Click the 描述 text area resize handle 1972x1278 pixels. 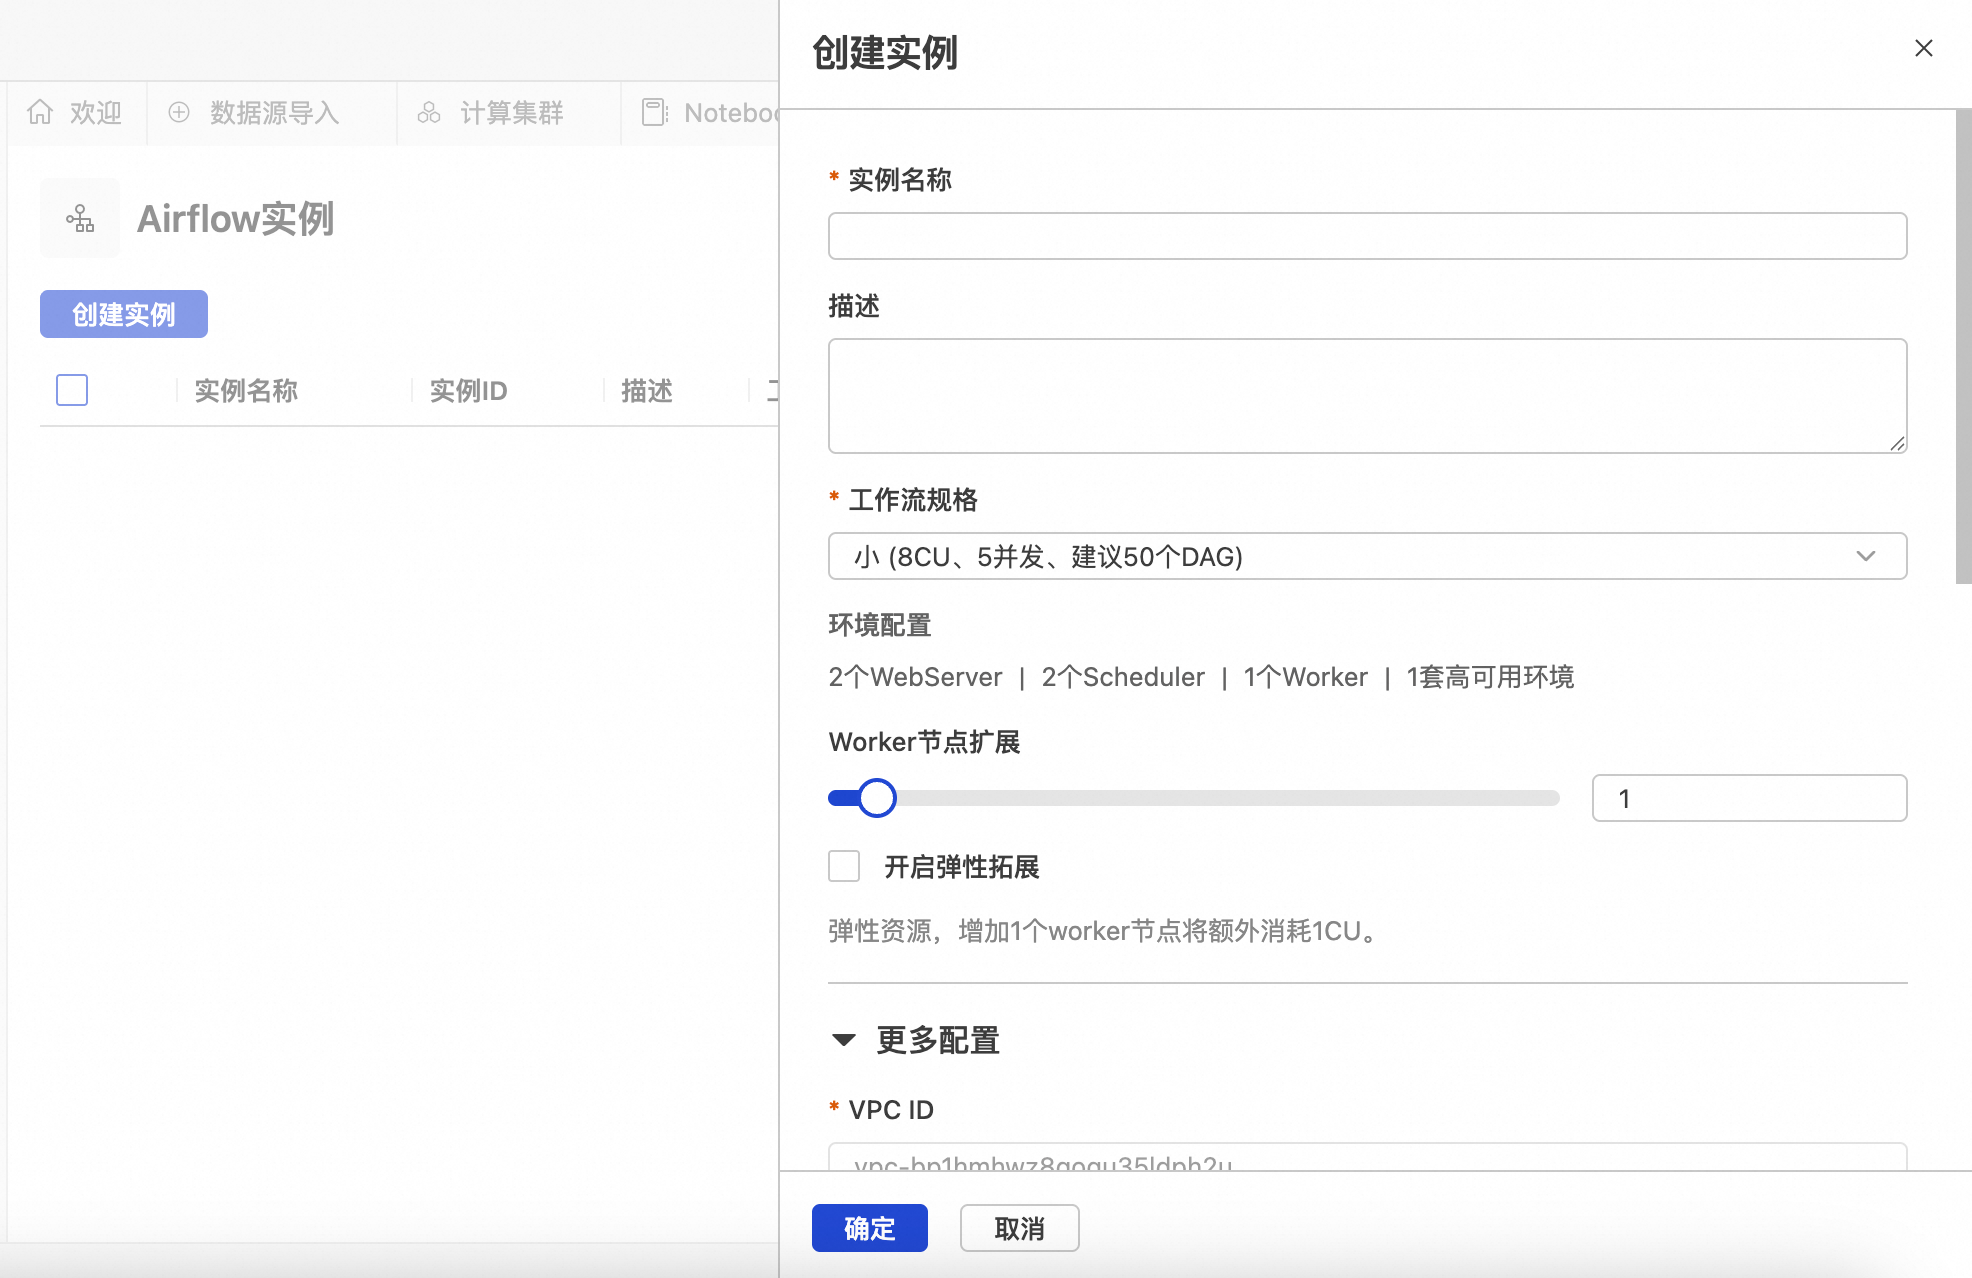click(x=1897, y=444)
